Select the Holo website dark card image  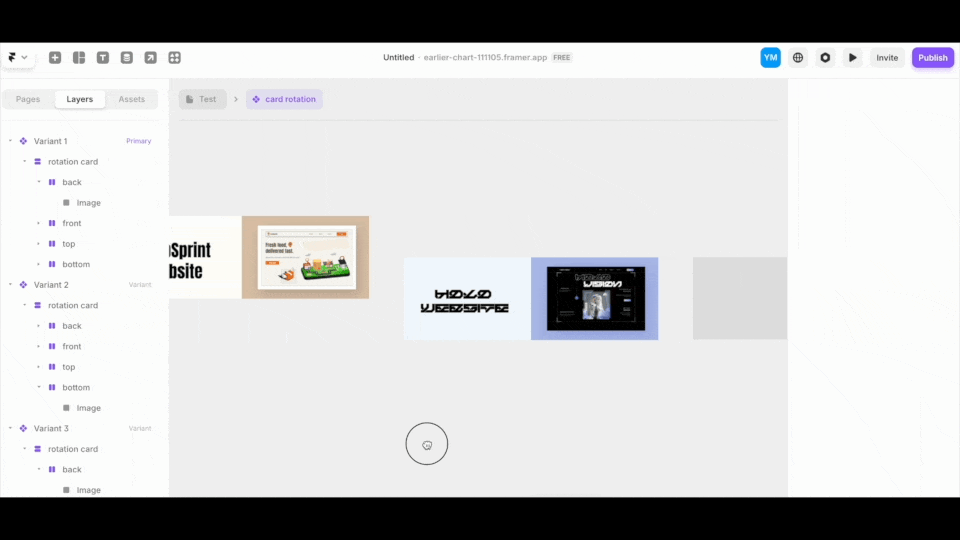point(594,298)
